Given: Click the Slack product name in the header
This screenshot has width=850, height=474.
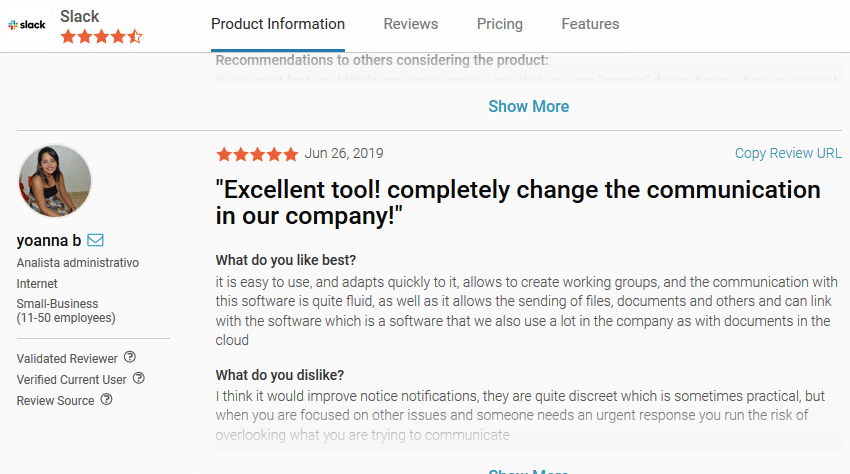Looking at the screenshot, I should (80, 16).
